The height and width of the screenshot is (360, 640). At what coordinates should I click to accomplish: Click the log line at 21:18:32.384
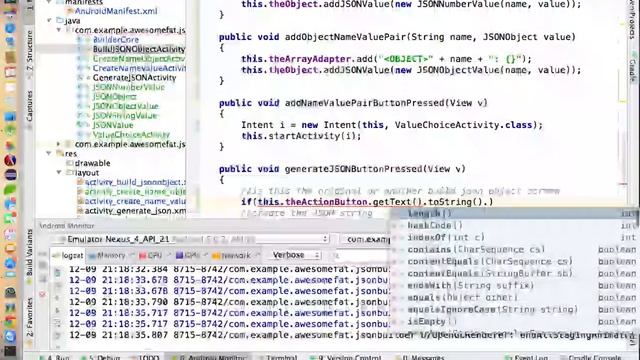[x=229, y=269]
